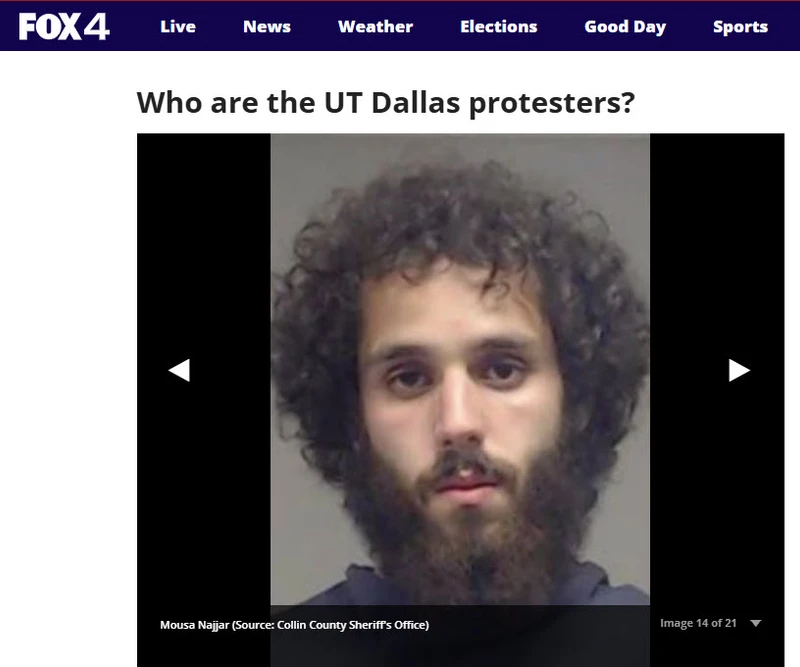Click the Image 14 of 21 counter
This screenshot has height=667, width=800.
(x=698, y=623)
